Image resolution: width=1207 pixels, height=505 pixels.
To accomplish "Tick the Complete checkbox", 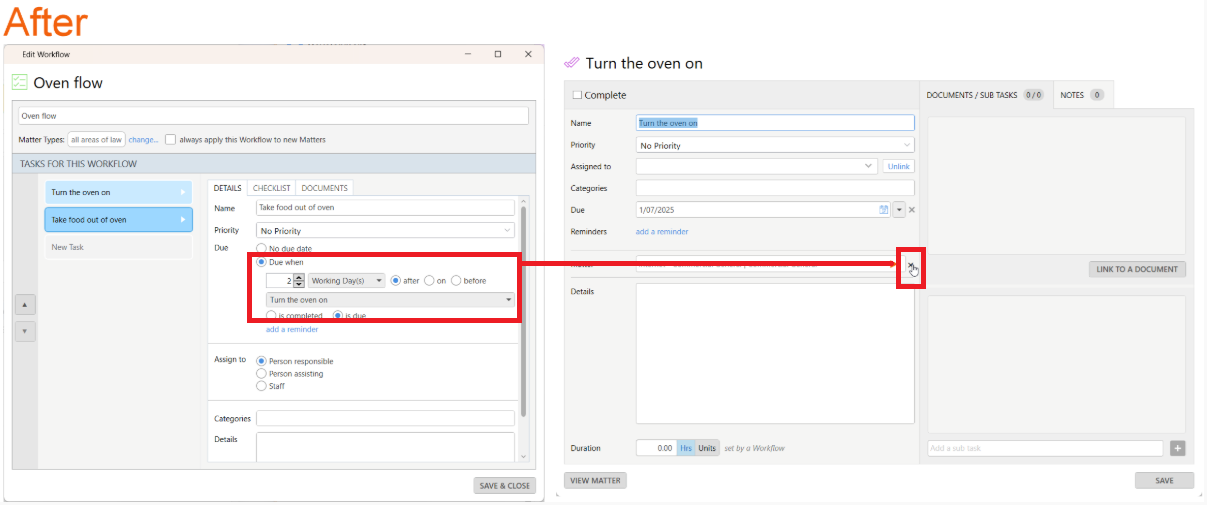I will [x=576, y=95].
